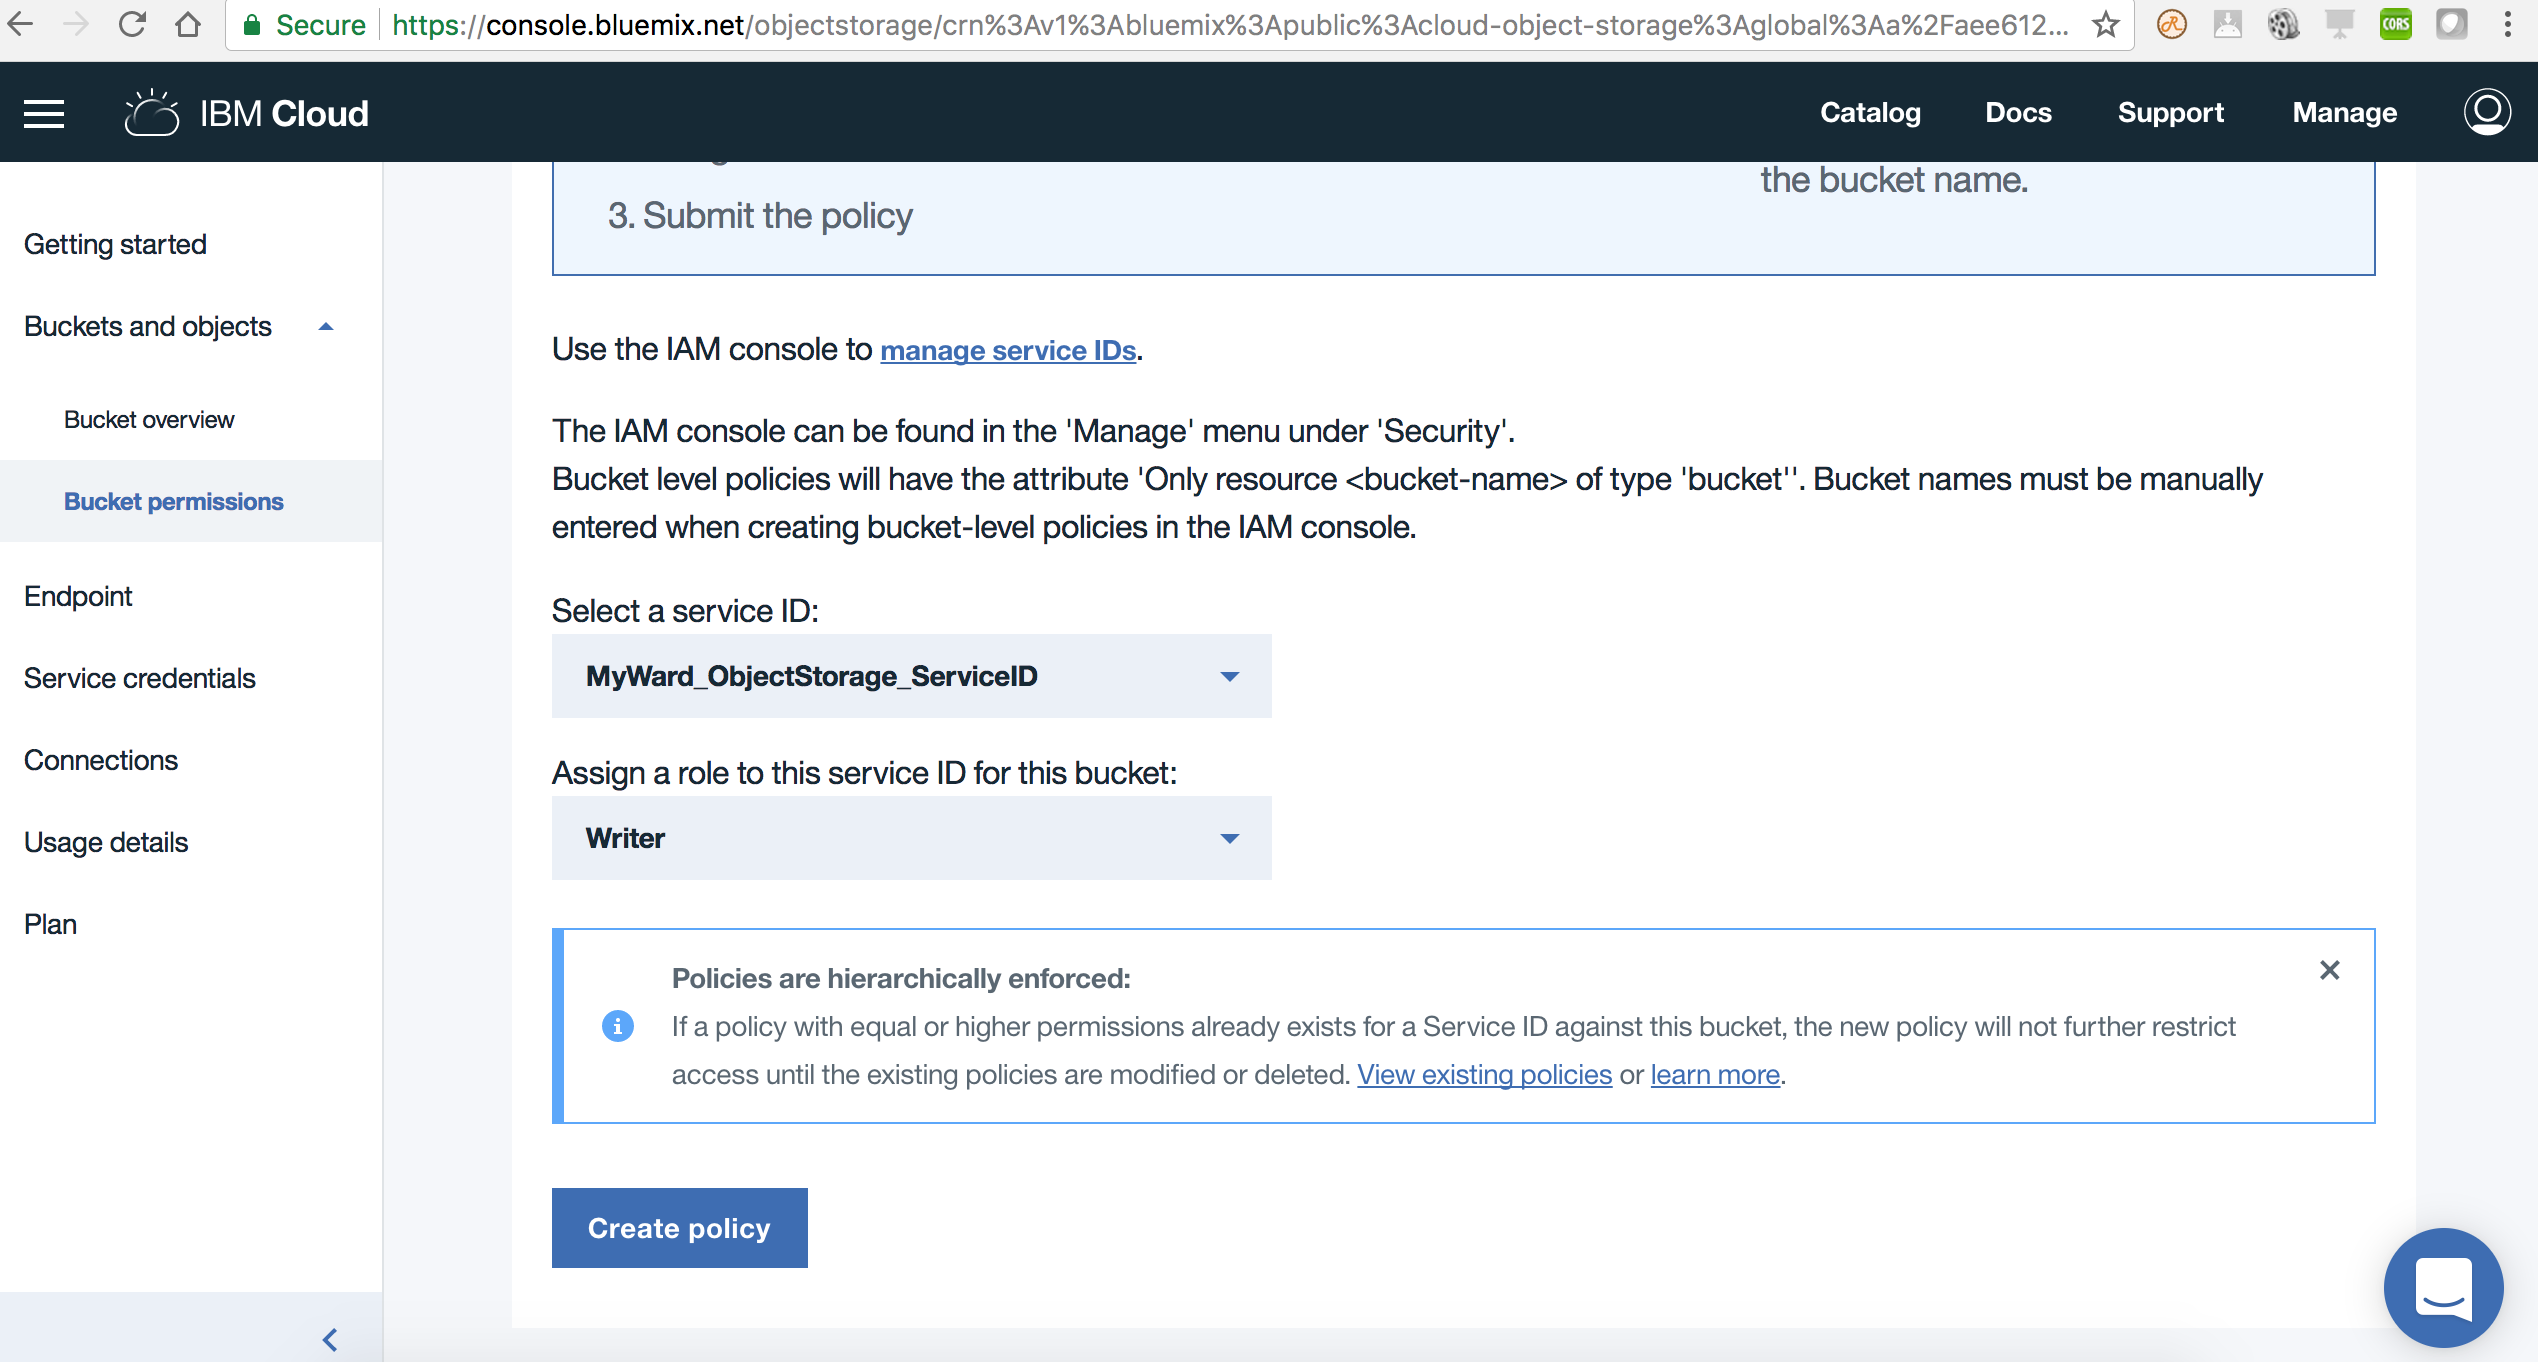Select Service credentials in sidebar
This screenshot has height=1362, width=2538.
[140, 678]
